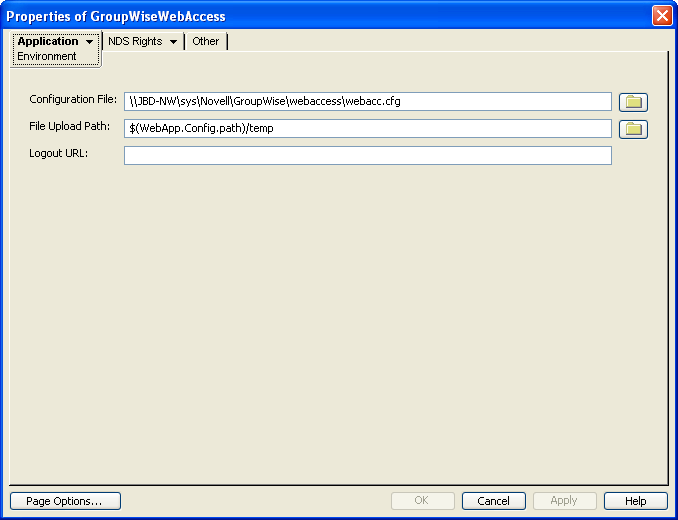Open the NDS Rights tab dropdown arrow
678x520 pixels.
pos(173,42)
